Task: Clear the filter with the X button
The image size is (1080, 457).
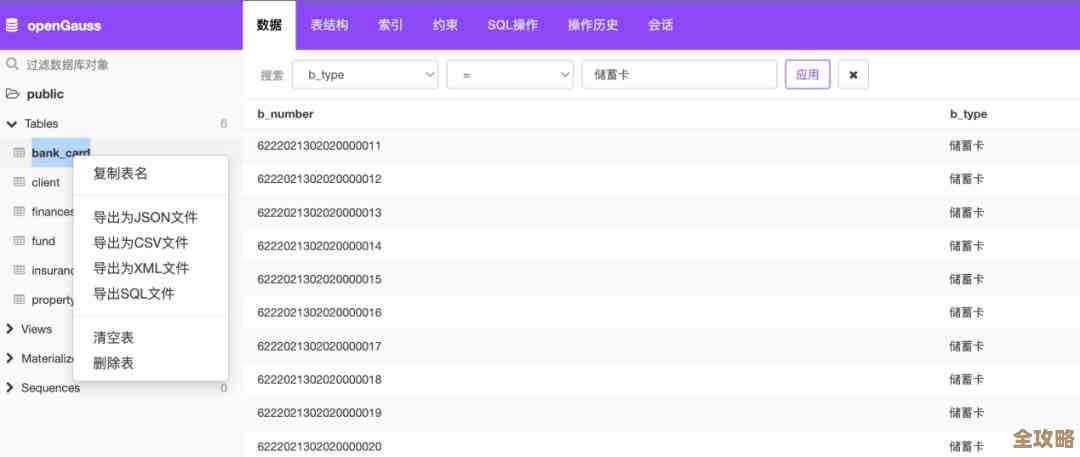Action: point(853,74)
